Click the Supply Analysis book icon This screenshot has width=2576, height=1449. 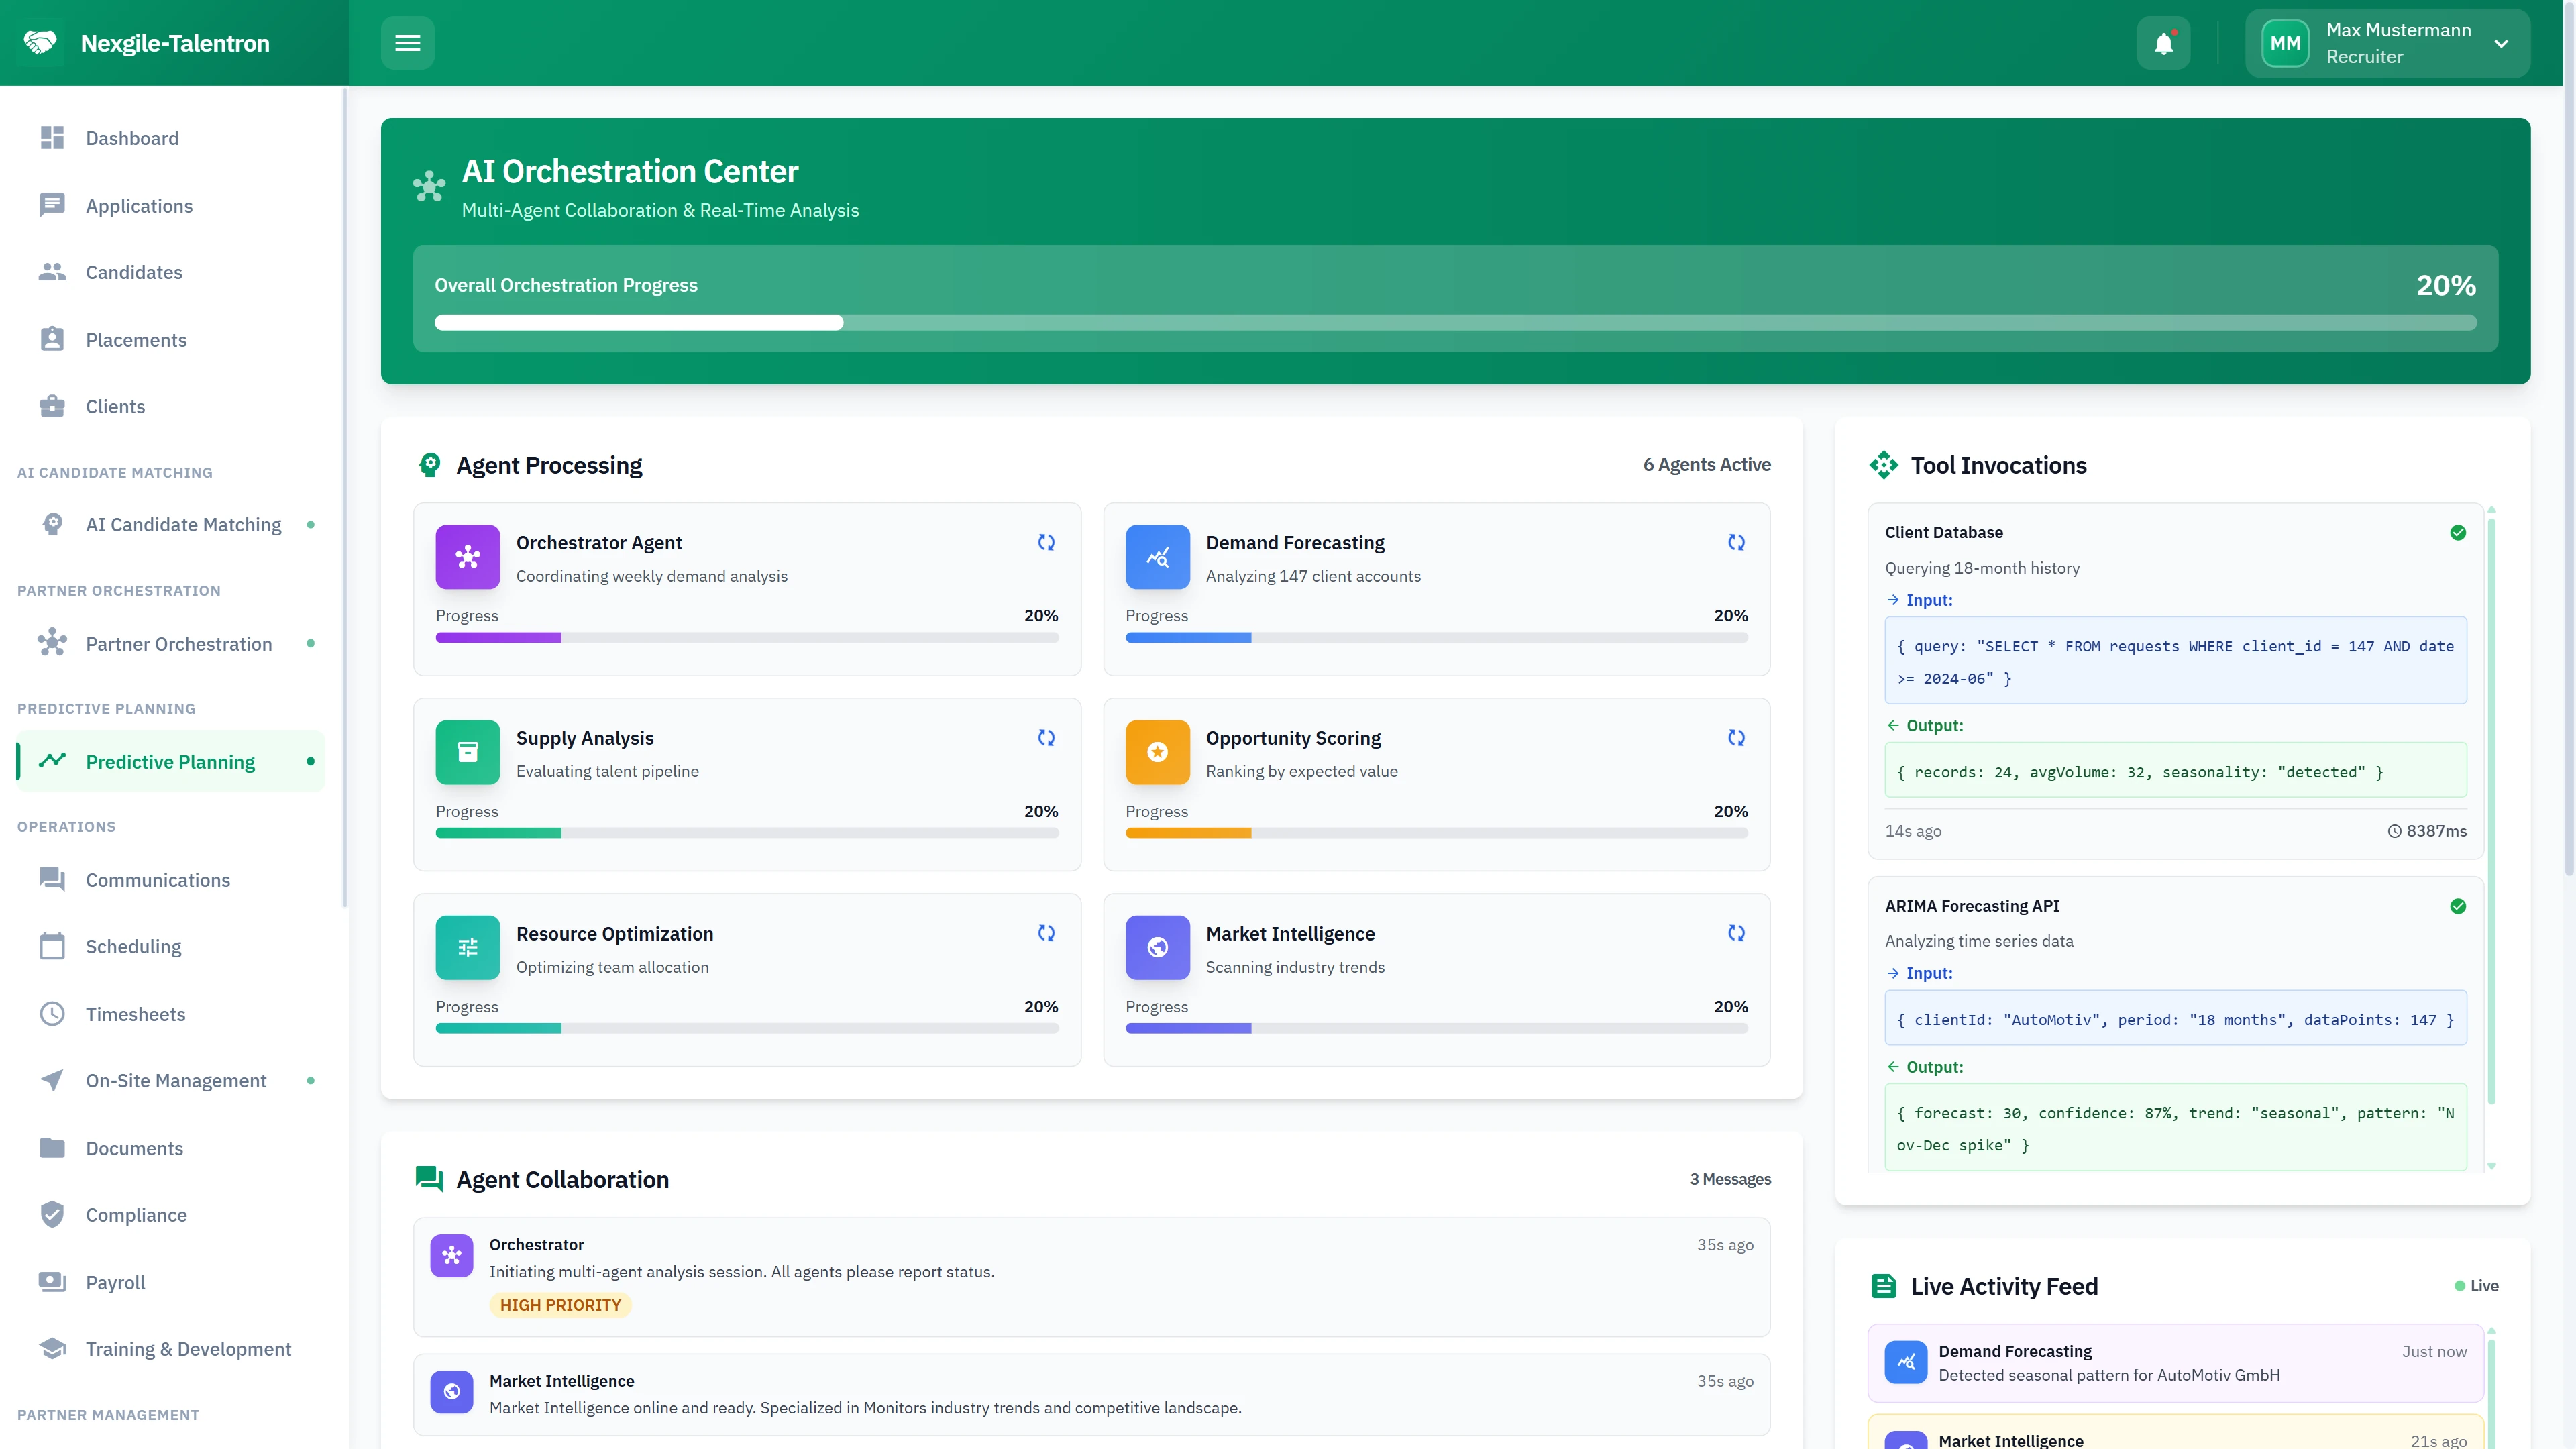point(467,752)
